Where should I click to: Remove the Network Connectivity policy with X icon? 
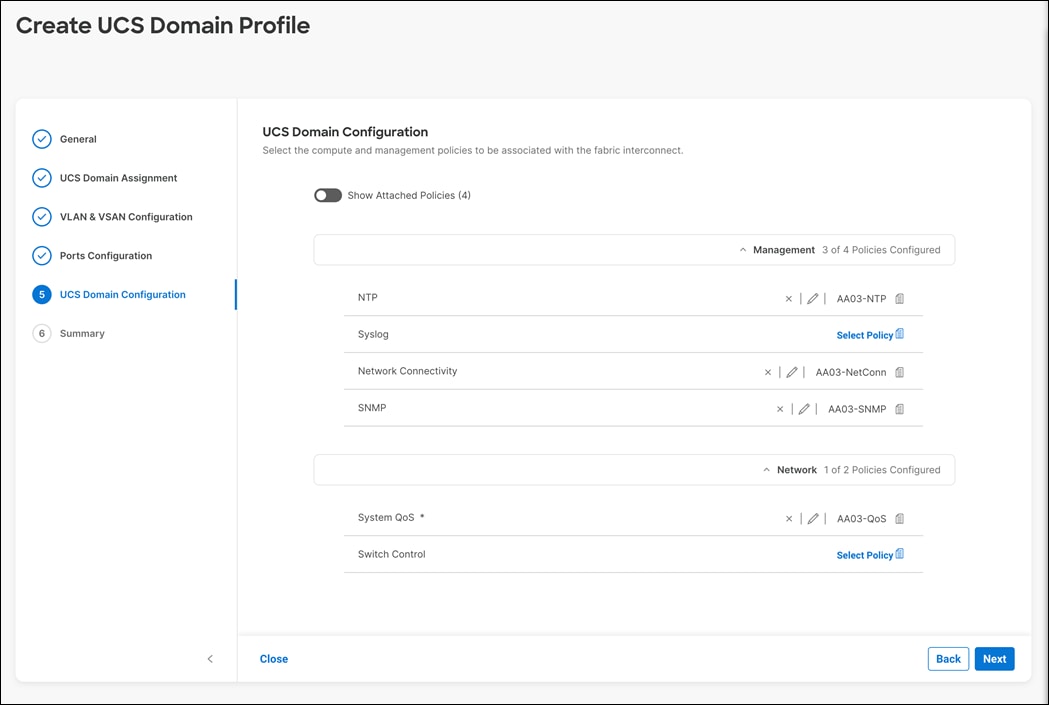pyautogui.click(x=766, y=371)
